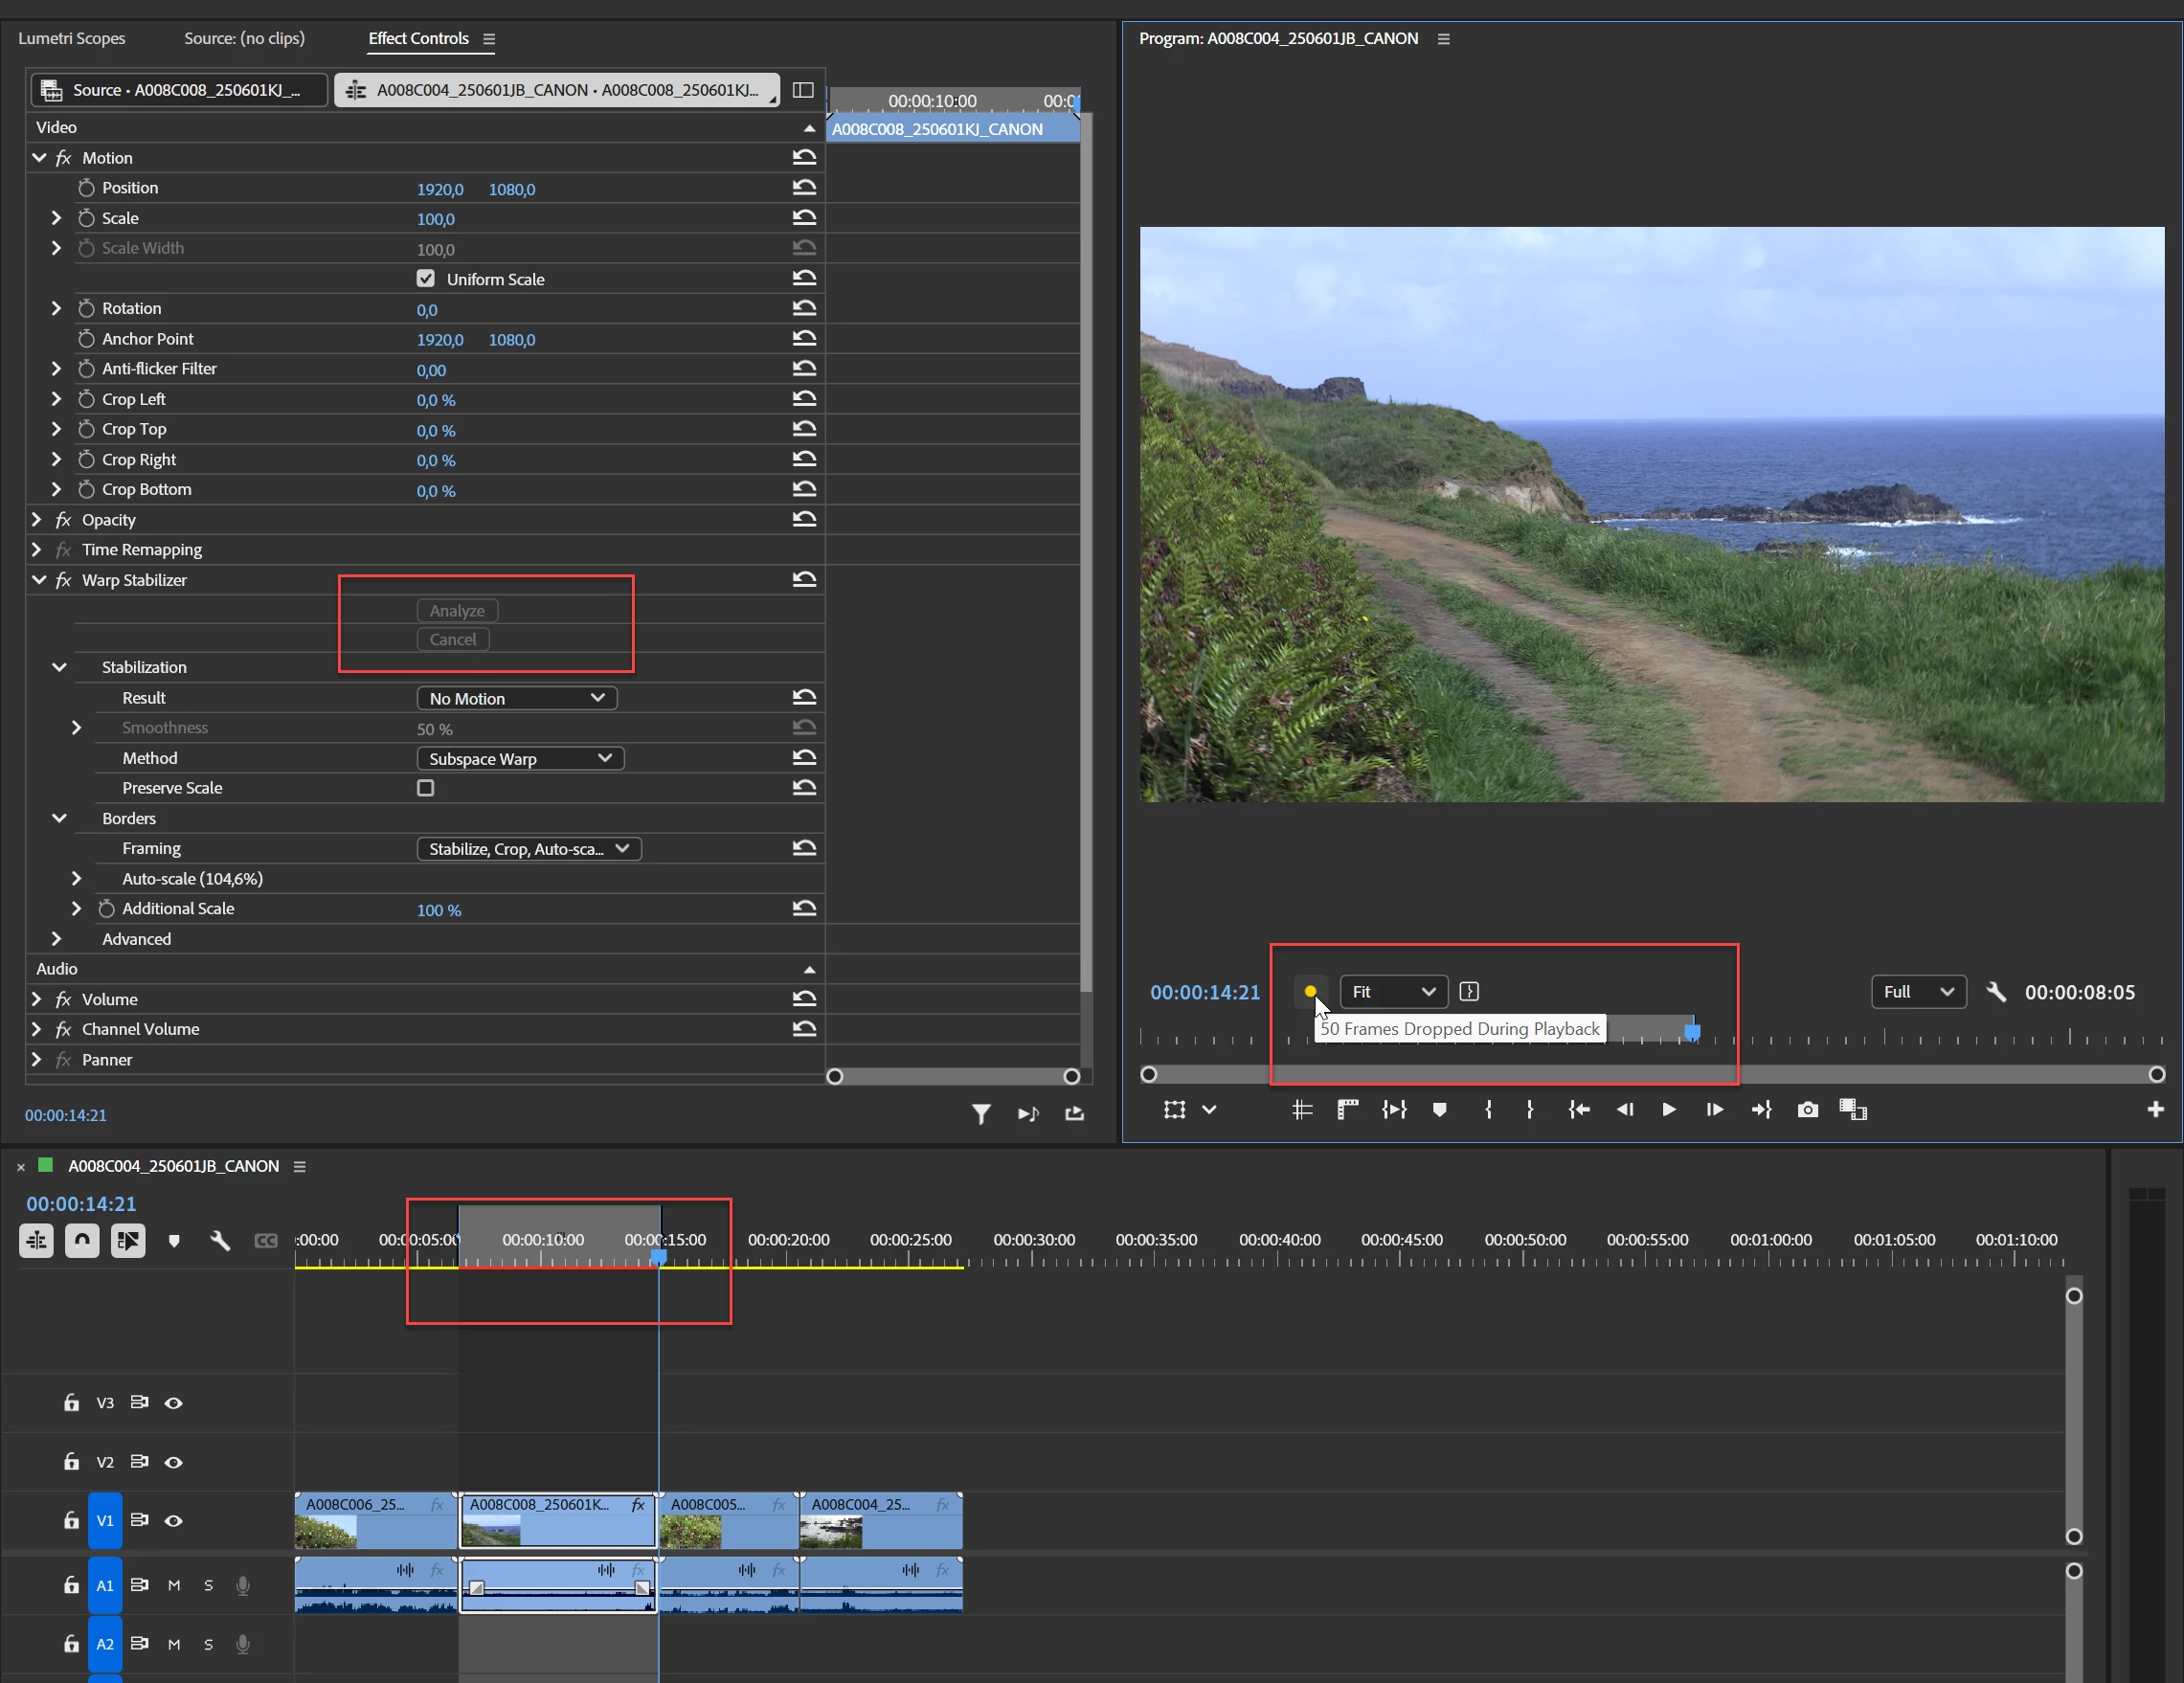Click Go to In point icon
This screenshot has width=2184, height=1683.
click(1578, 1109)
